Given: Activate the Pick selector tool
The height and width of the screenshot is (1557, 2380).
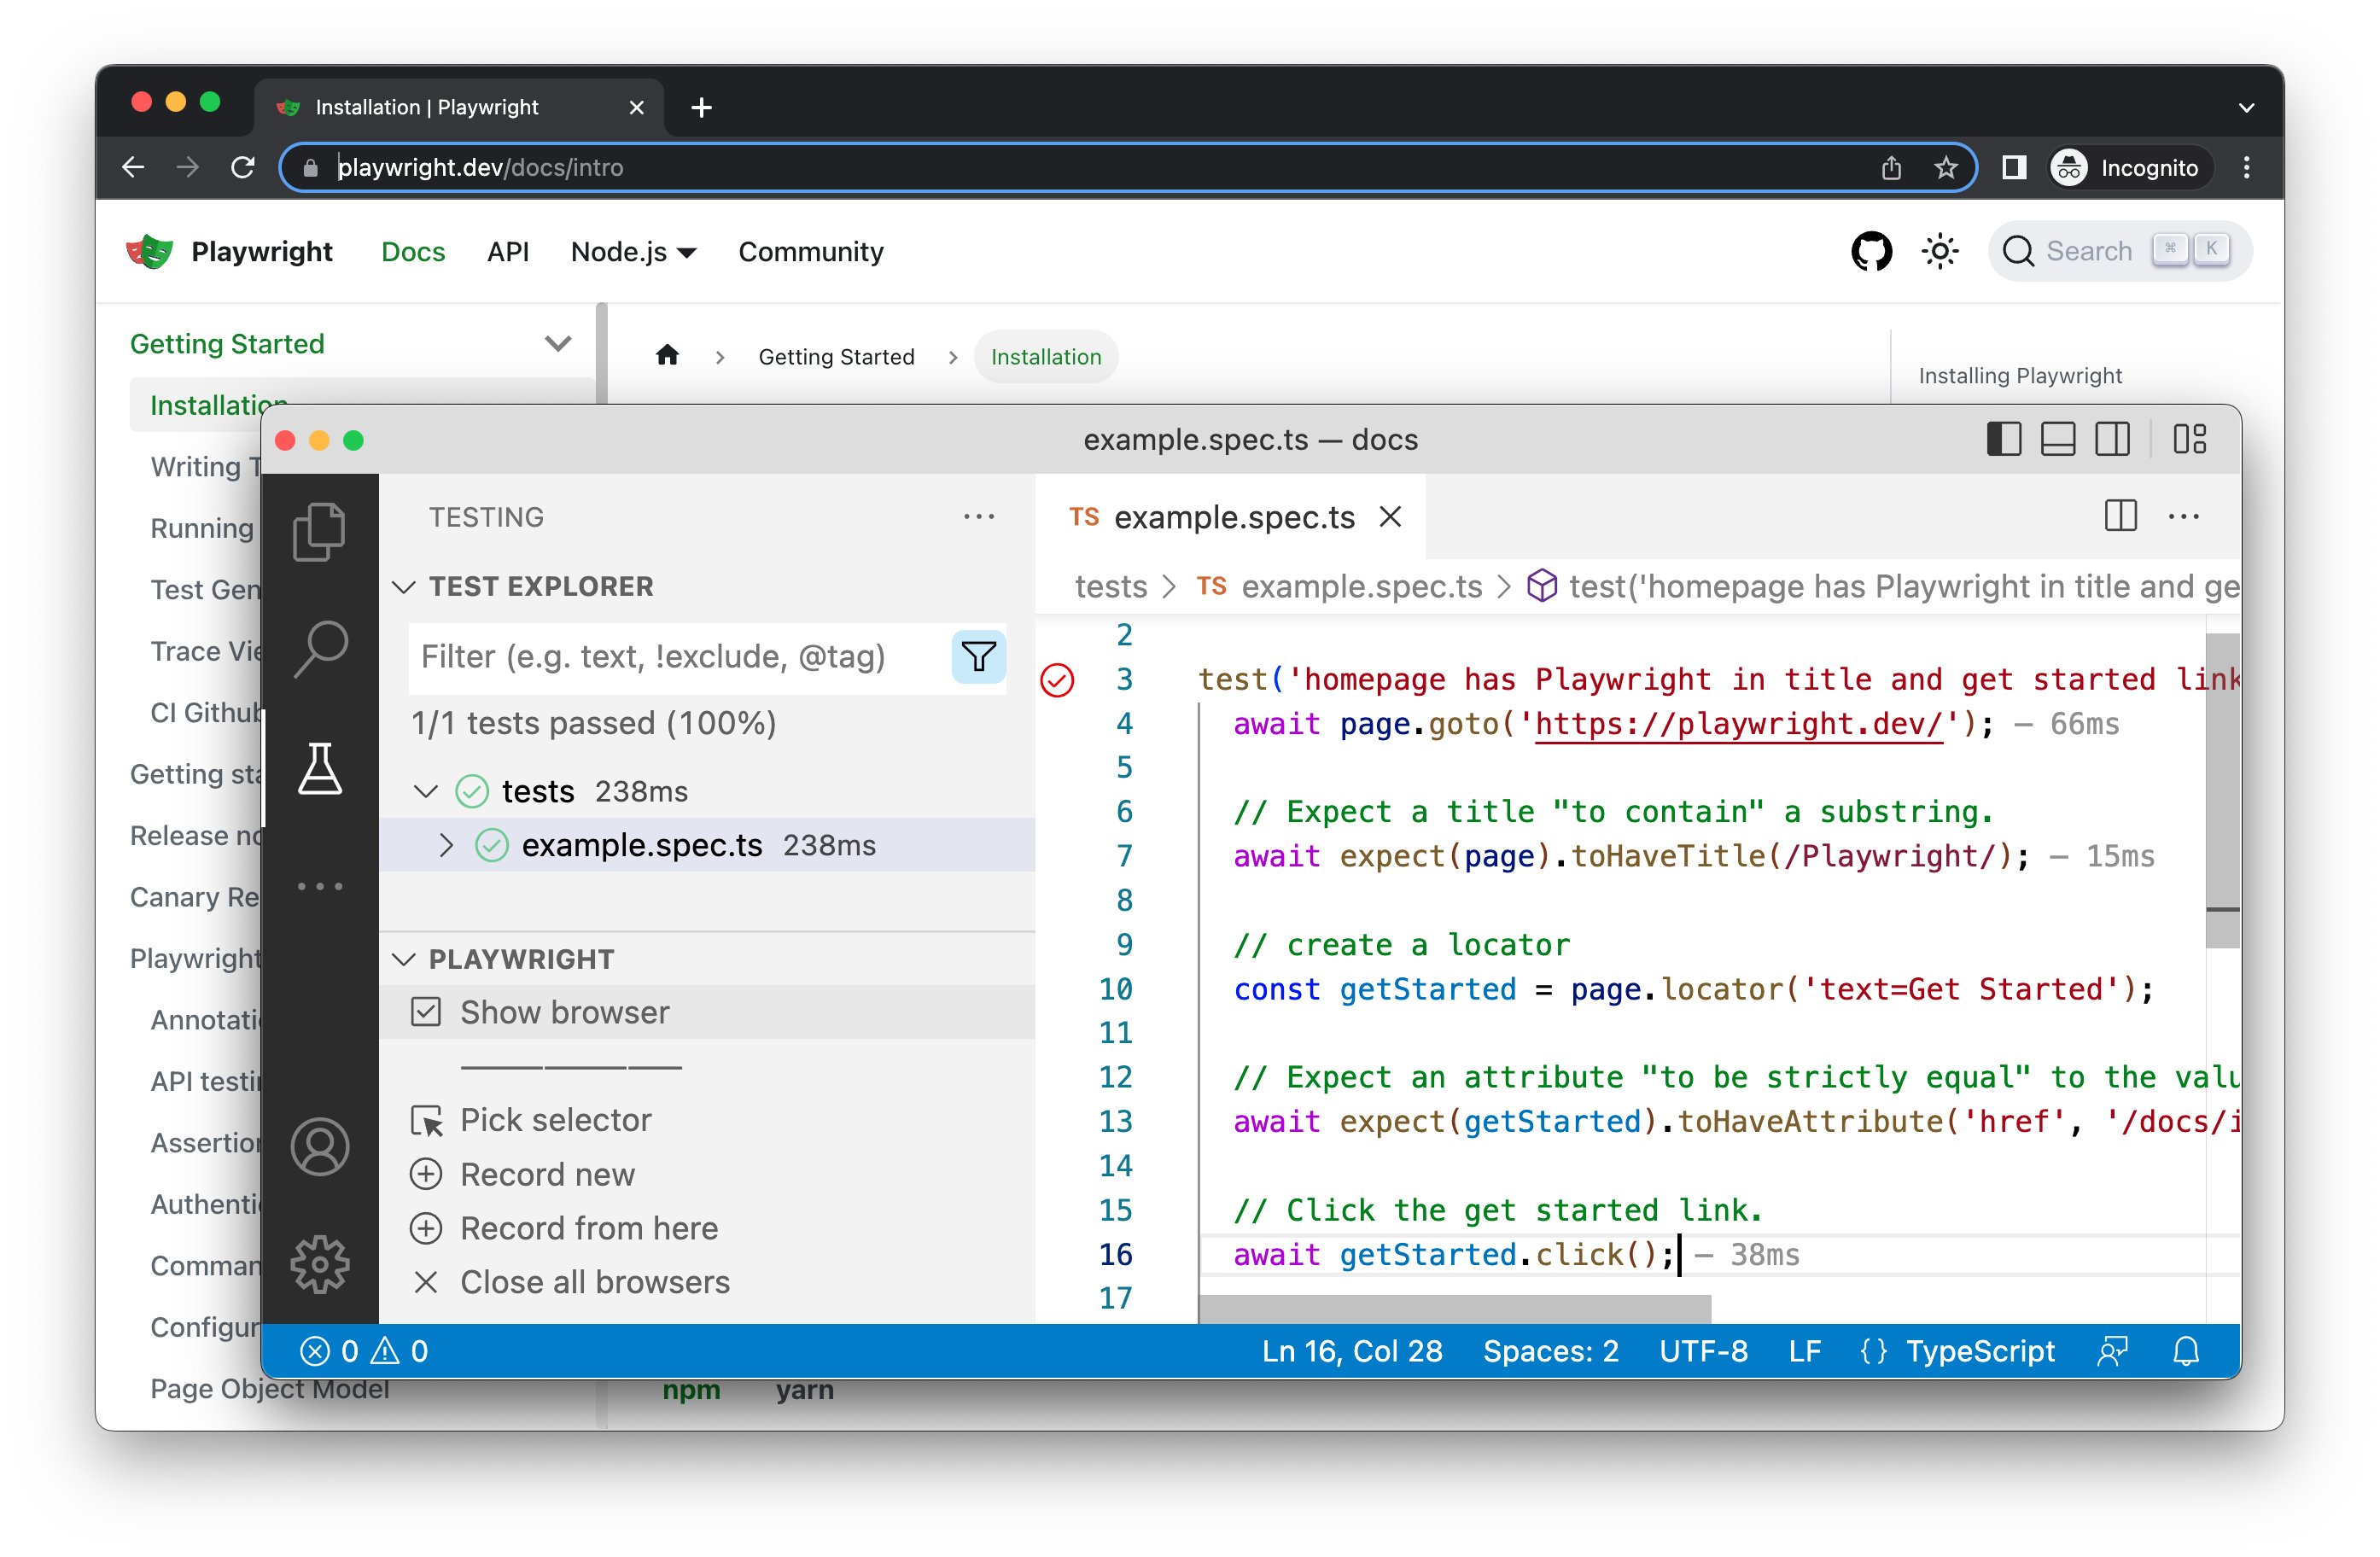Looking at the screenshot, I should click(554, 1119).
